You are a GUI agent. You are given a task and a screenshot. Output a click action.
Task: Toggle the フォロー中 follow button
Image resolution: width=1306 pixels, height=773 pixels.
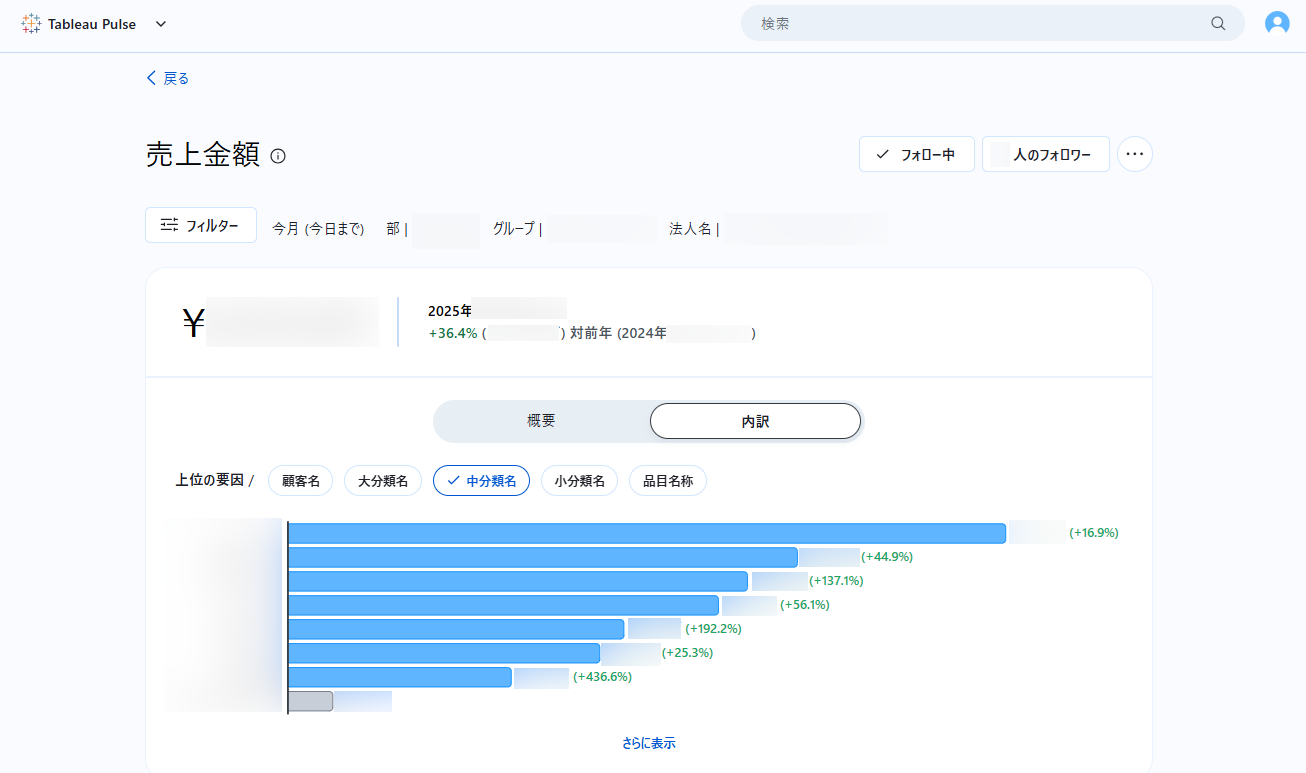pyautogui.click(x=916, y=155)
